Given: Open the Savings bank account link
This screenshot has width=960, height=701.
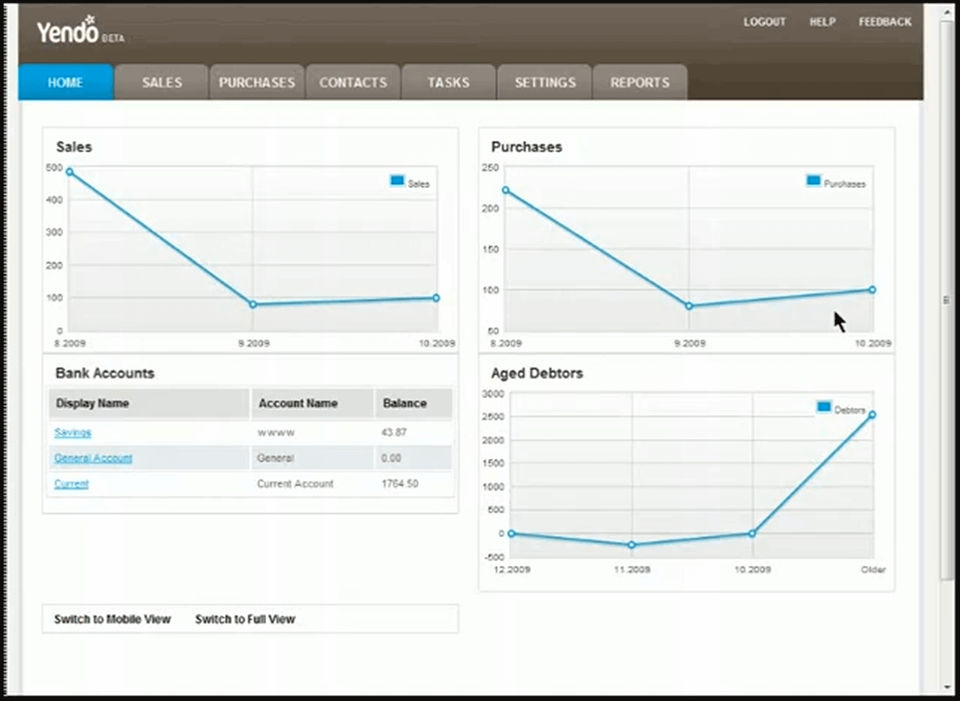Looking at the screenshot, I should (73, 432).
